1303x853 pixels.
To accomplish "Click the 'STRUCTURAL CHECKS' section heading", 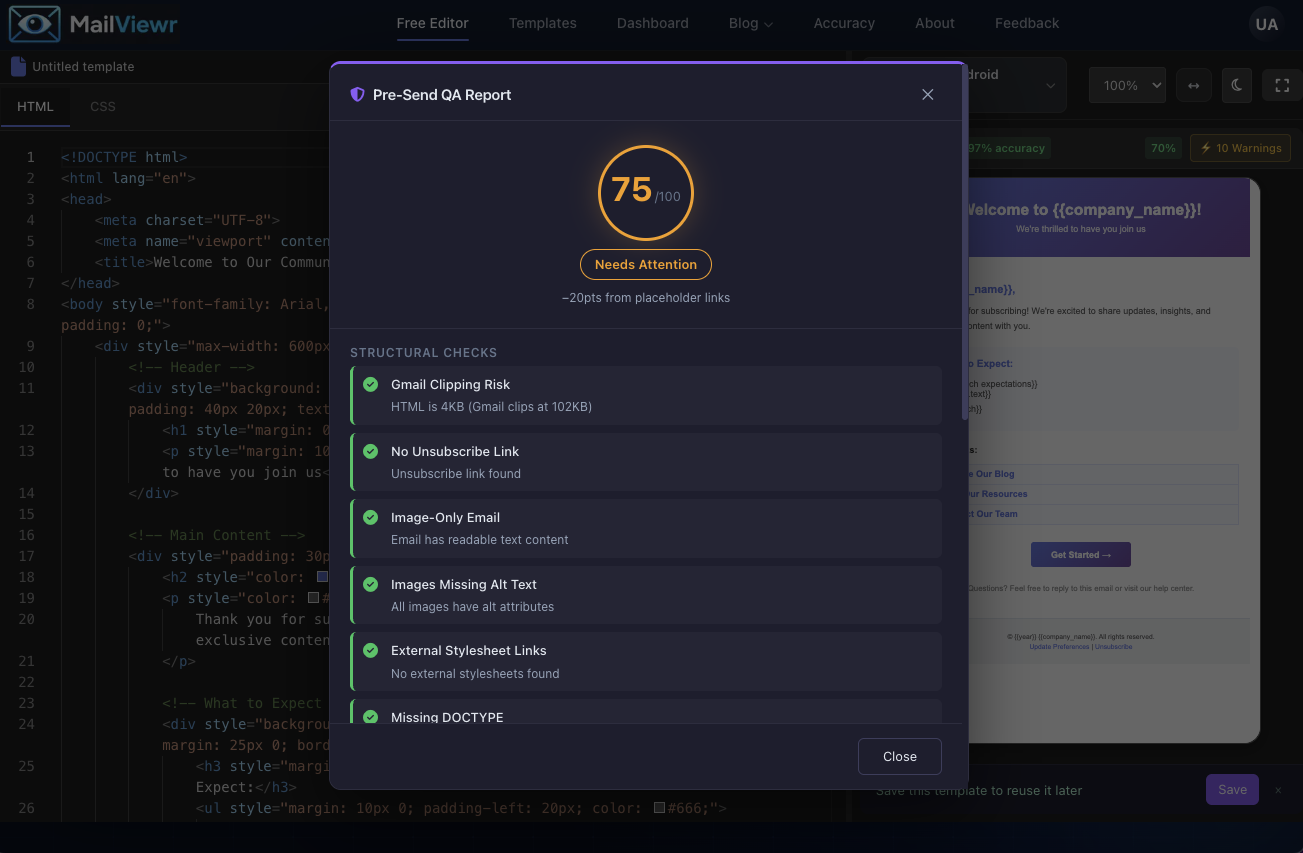I will (x=424, y=353).
